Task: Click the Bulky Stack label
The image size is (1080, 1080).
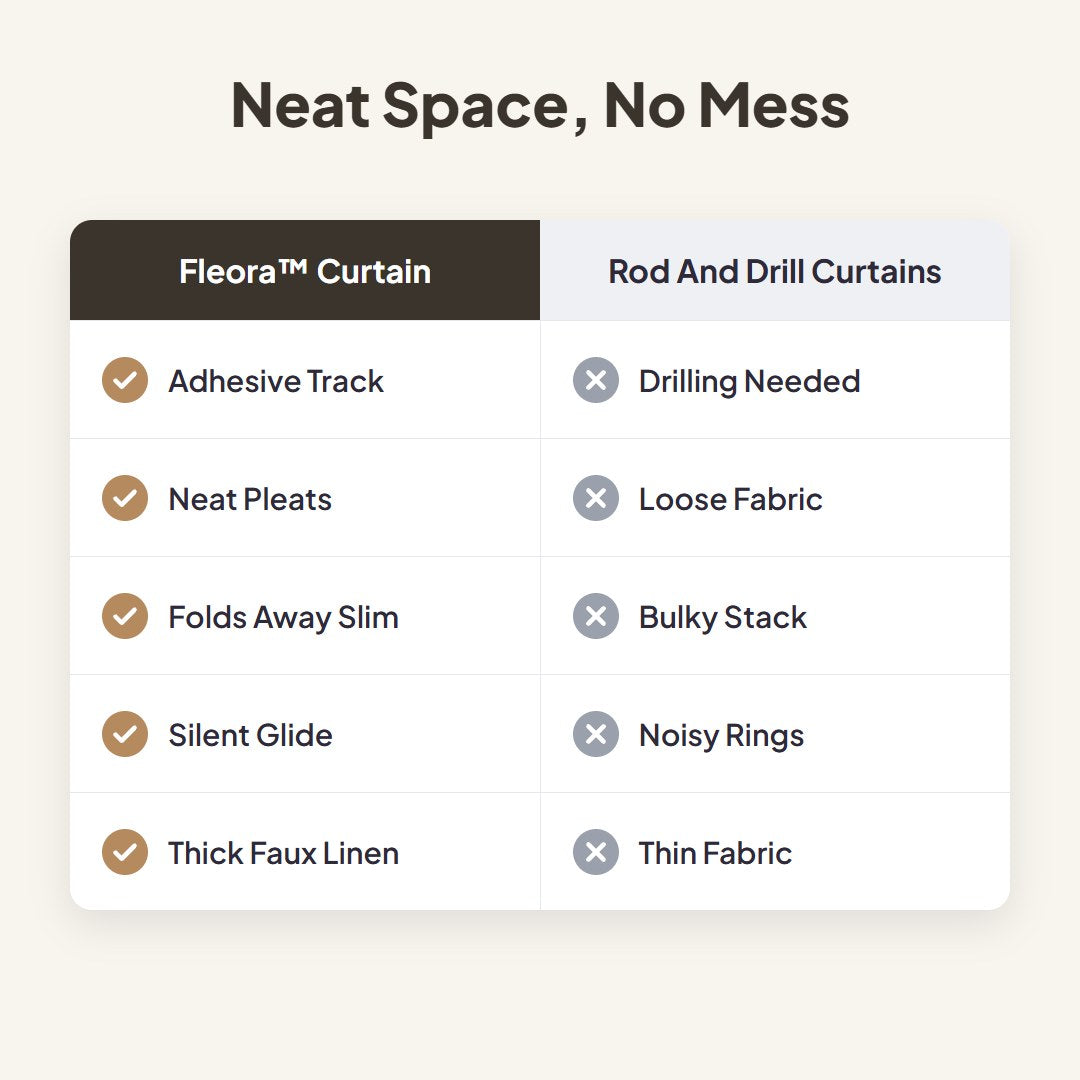Action: pyautogui.click(x=723, y=618)
